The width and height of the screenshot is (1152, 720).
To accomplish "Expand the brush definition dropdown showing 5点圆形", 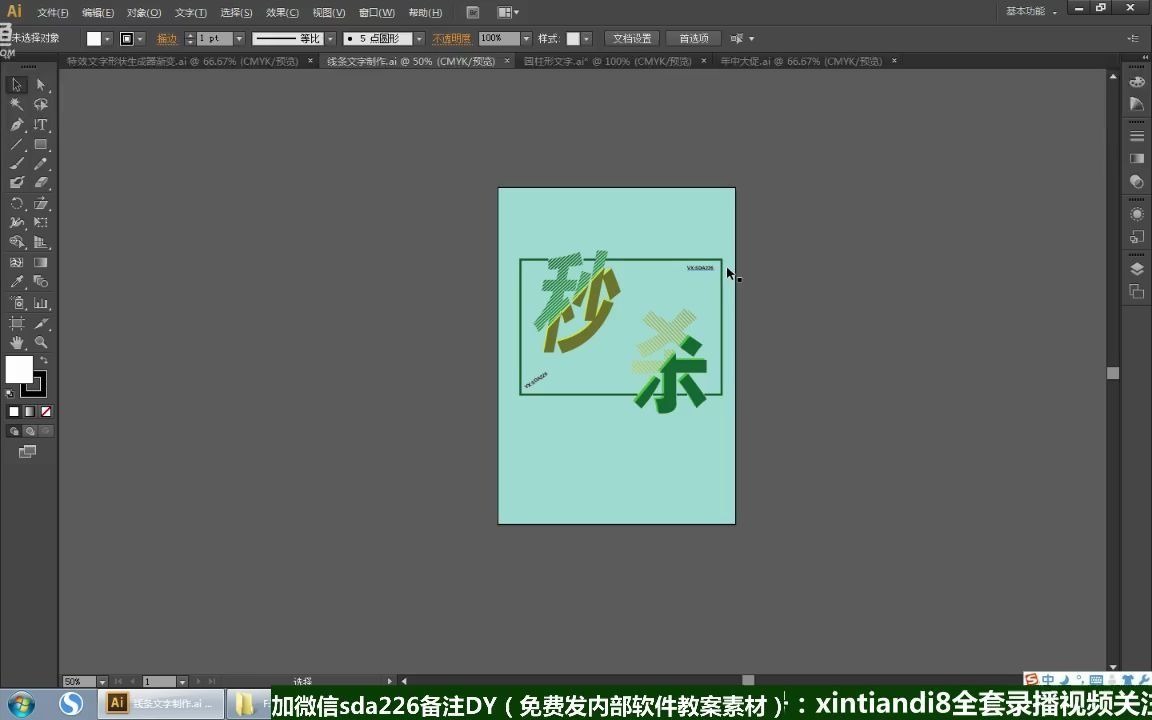I will 418,38.
